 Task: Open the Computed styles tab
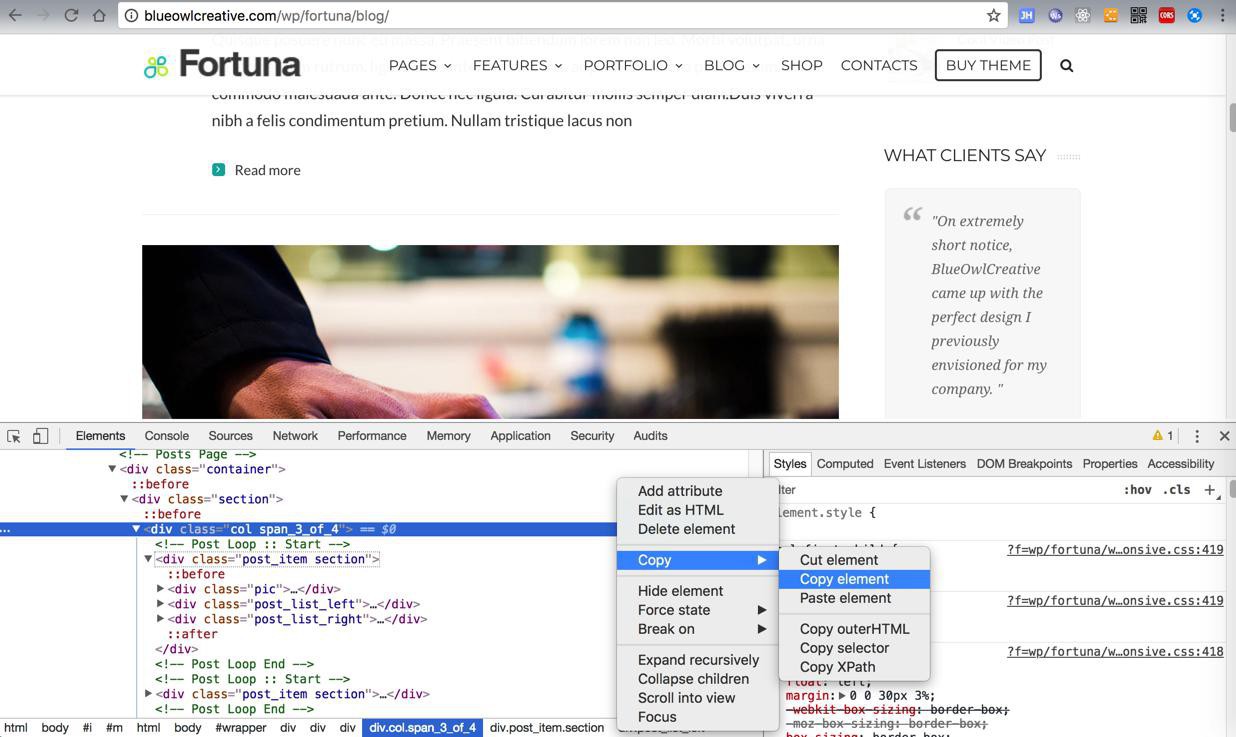[x=845, y=464]
